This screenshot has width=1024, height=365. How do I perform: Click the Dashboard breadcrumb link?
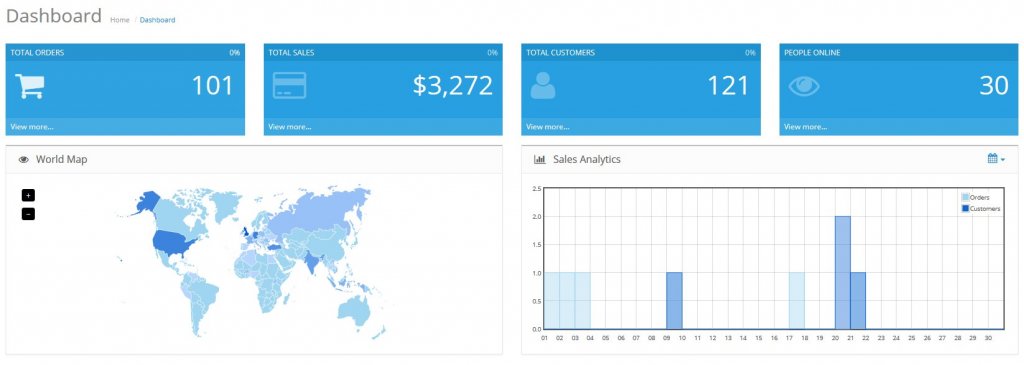tap(157, 20)
